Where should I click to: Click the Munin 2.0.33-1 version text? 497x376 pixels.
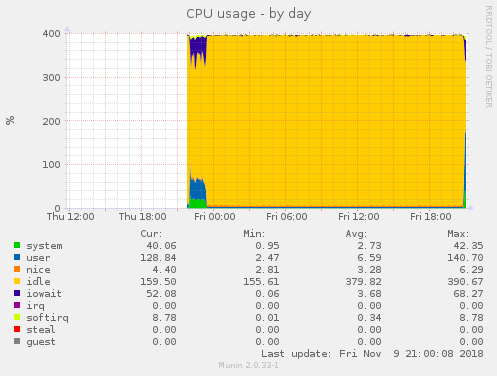(249, 365)
